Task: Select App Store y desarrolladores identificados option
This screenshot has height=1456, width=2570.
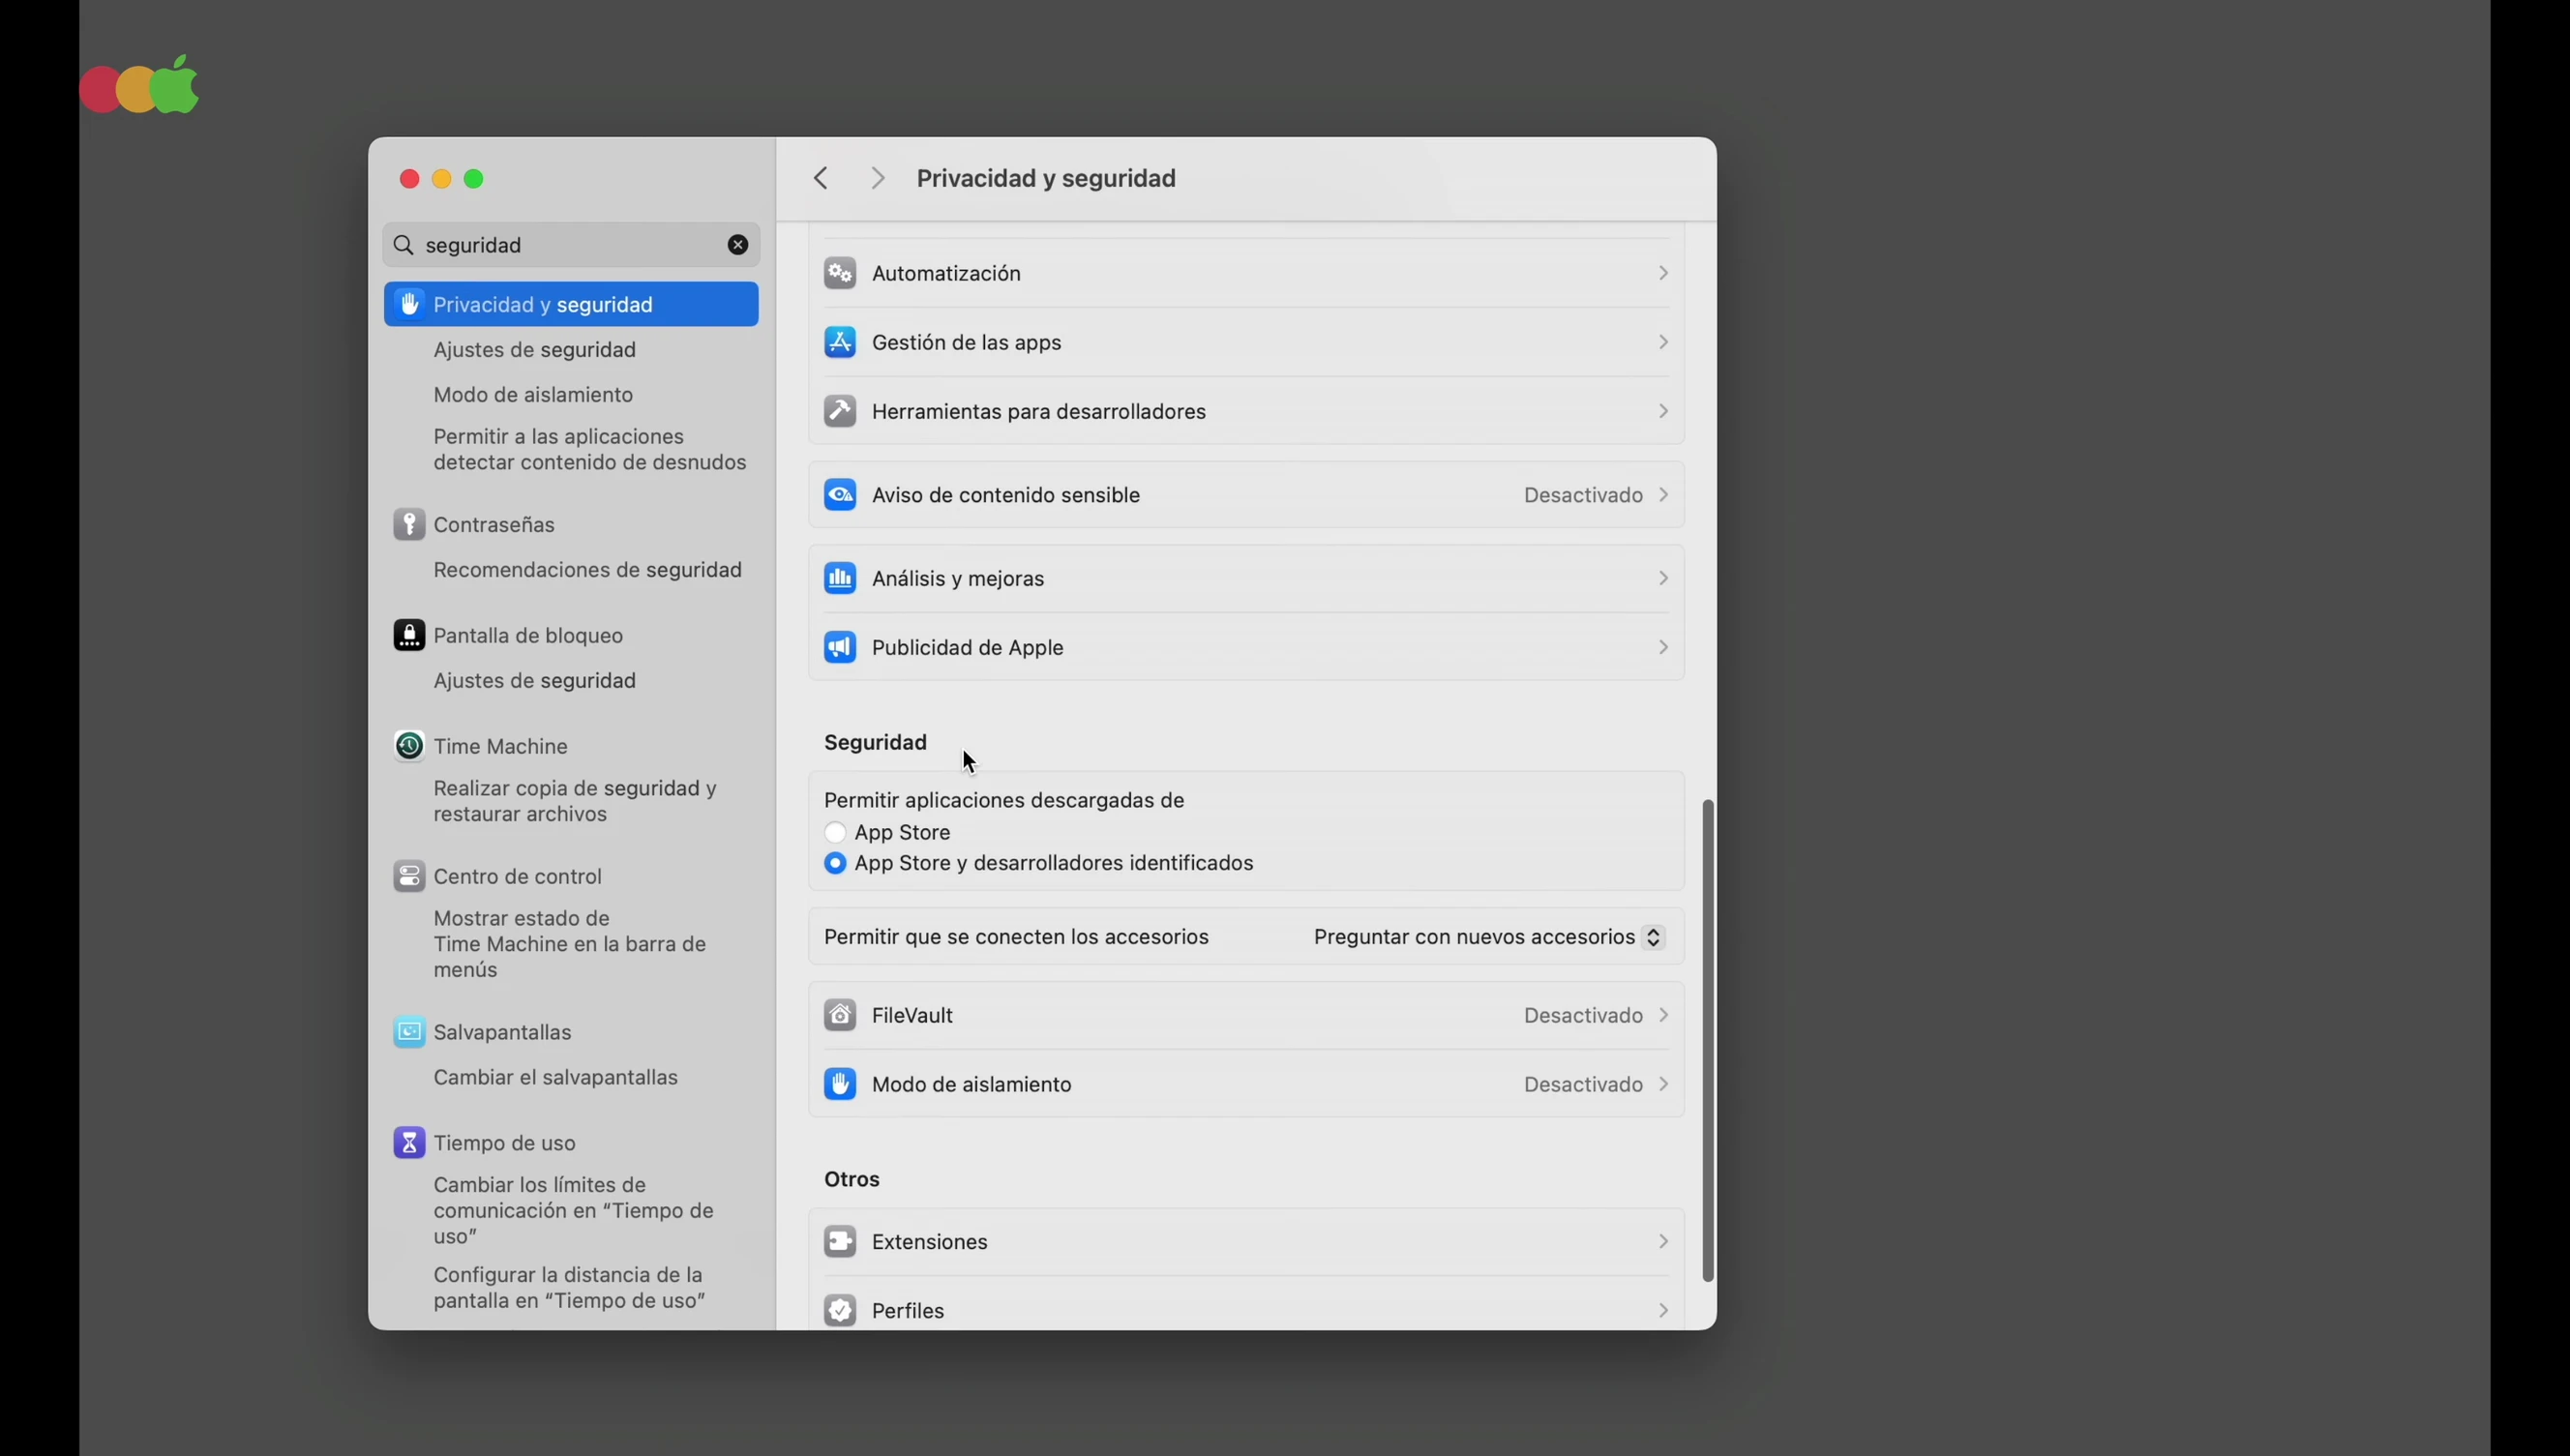Action: (x=835, y=863)
